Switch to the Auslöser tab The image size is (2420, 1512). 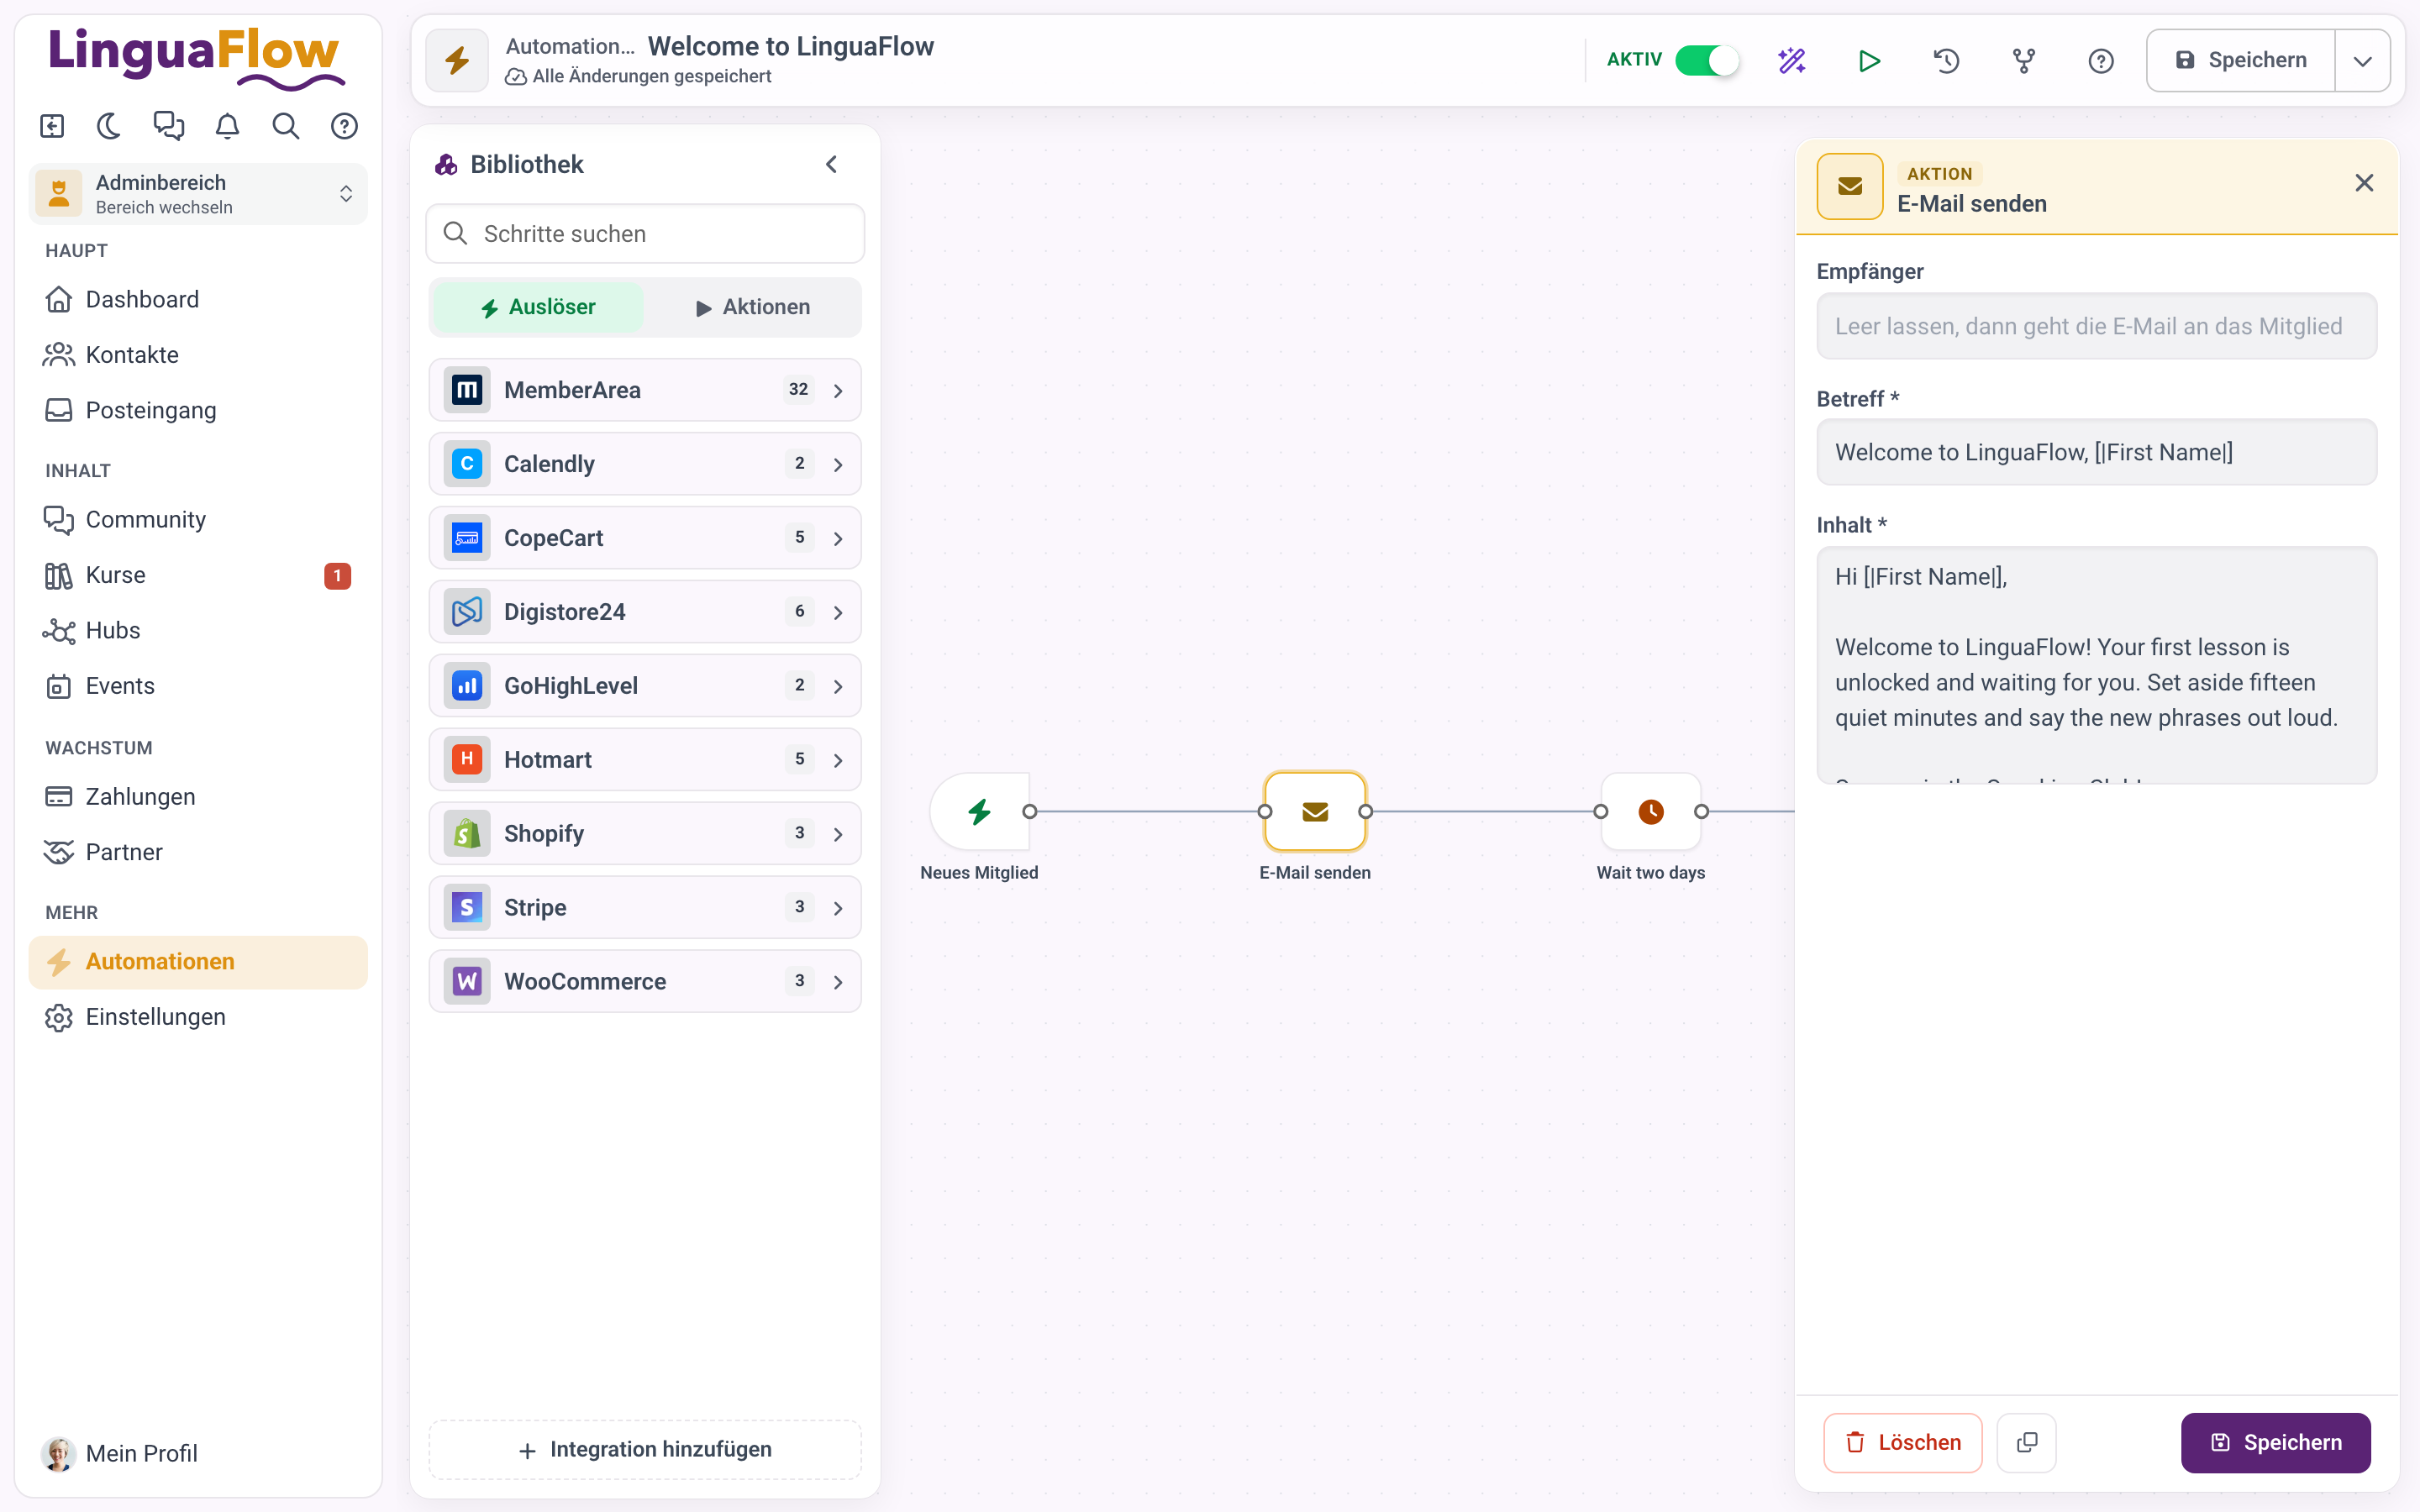pos(537,307)
